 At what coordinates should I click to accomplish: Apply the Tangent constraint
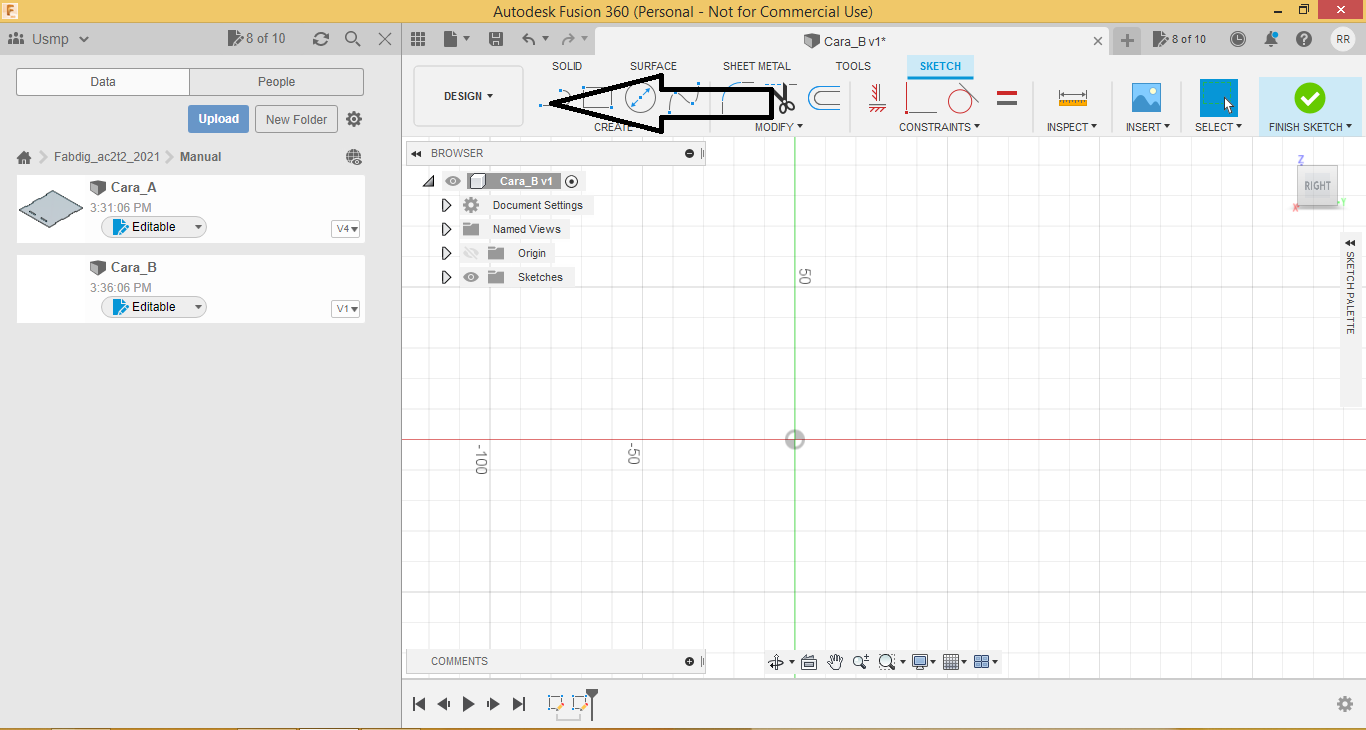point(962,98)
